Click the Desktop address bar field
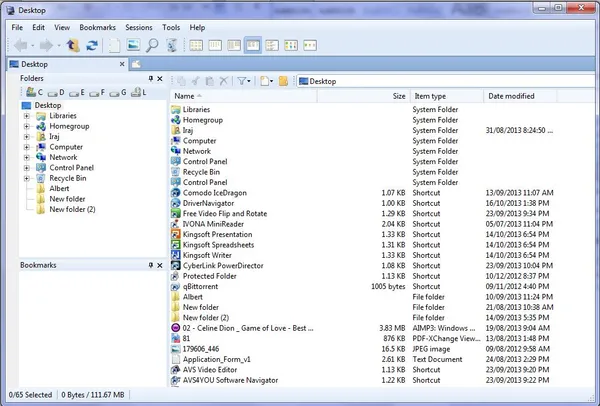Viewport: 600px width, 406px height. click(448, 81)
